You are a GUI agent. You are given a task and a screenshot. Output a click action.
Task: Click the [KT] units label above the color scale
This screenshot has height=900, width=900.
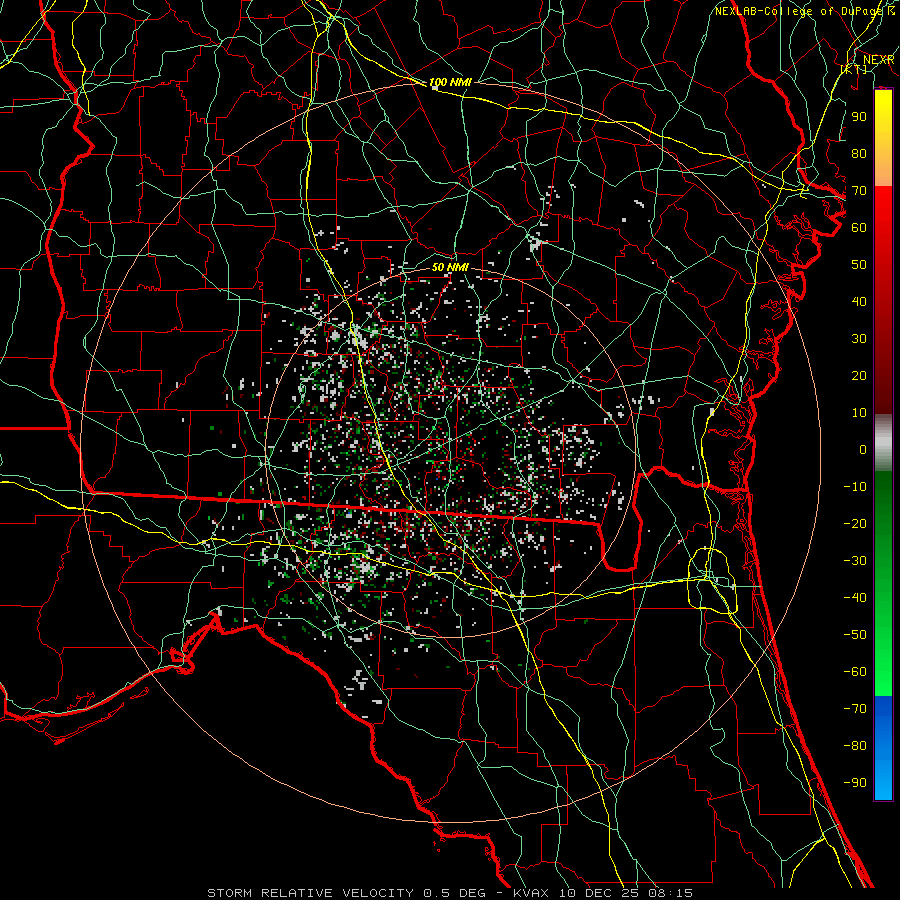(x=854, y=69)
